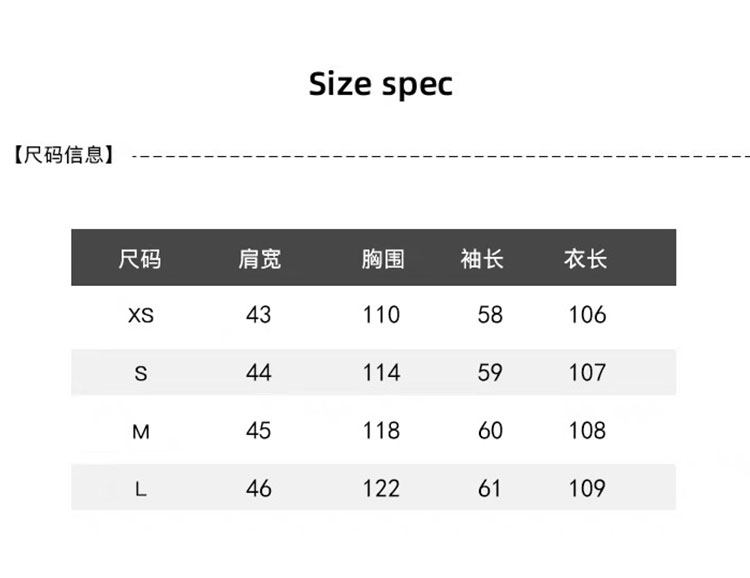
Task: Click the sleeve length value 58
Action: 490,315
